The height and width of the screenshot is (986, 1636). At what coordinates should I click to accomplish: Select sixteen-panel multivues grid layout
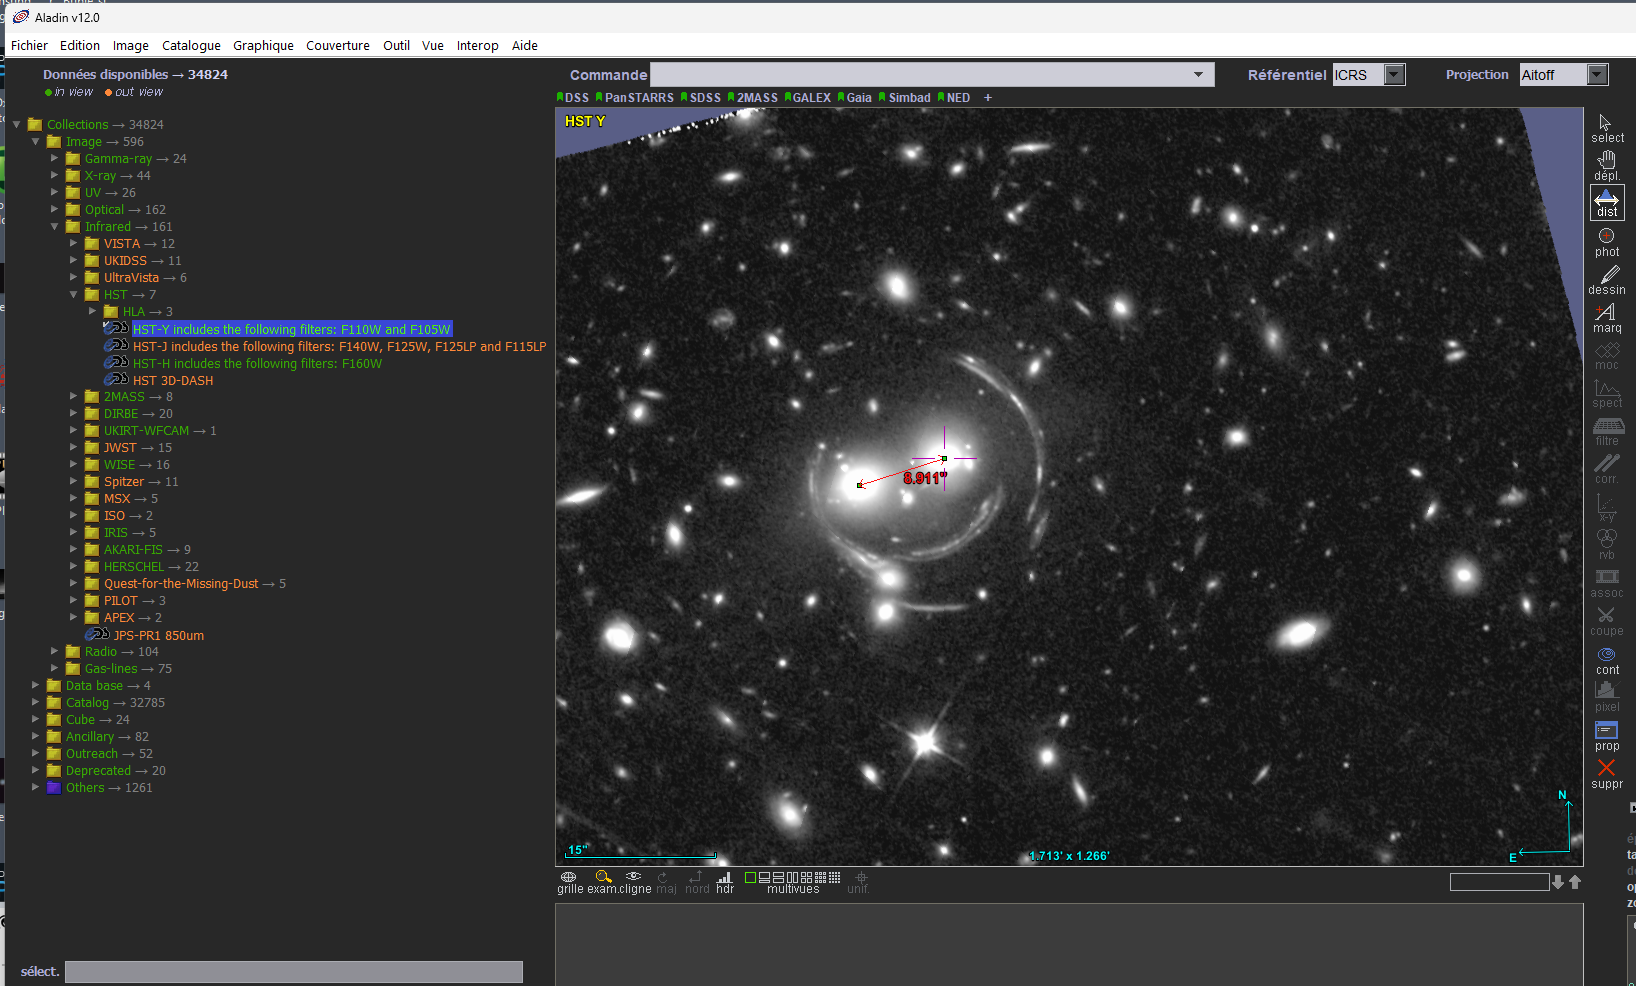point(834,877)
